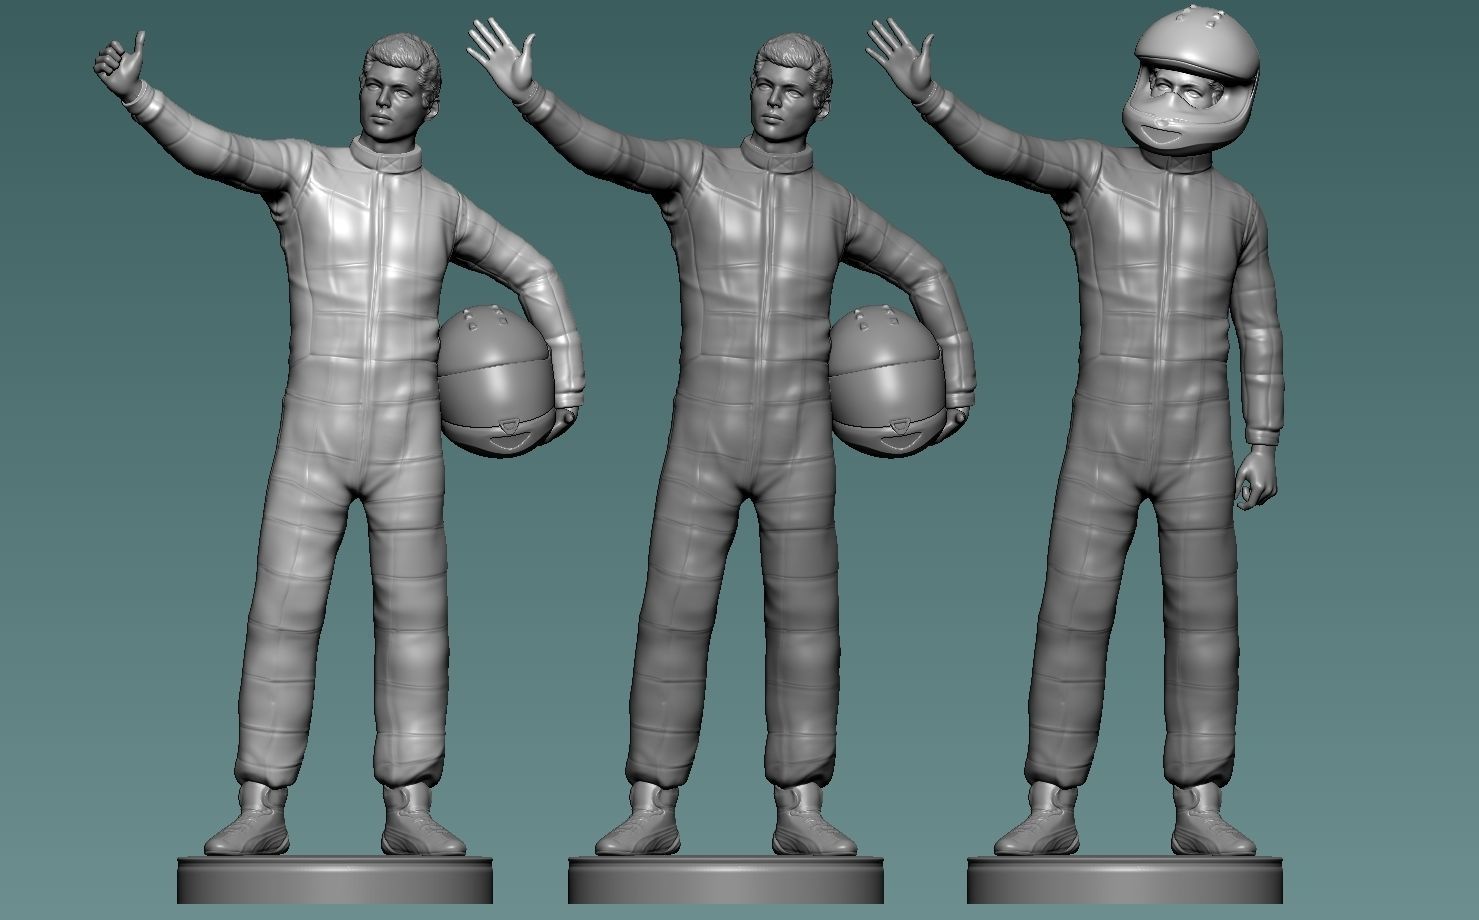Click the right figure's lowered hand
Image resolution: width=1479 pixels, height=920 pixels.
click(x=1256, y=478)
